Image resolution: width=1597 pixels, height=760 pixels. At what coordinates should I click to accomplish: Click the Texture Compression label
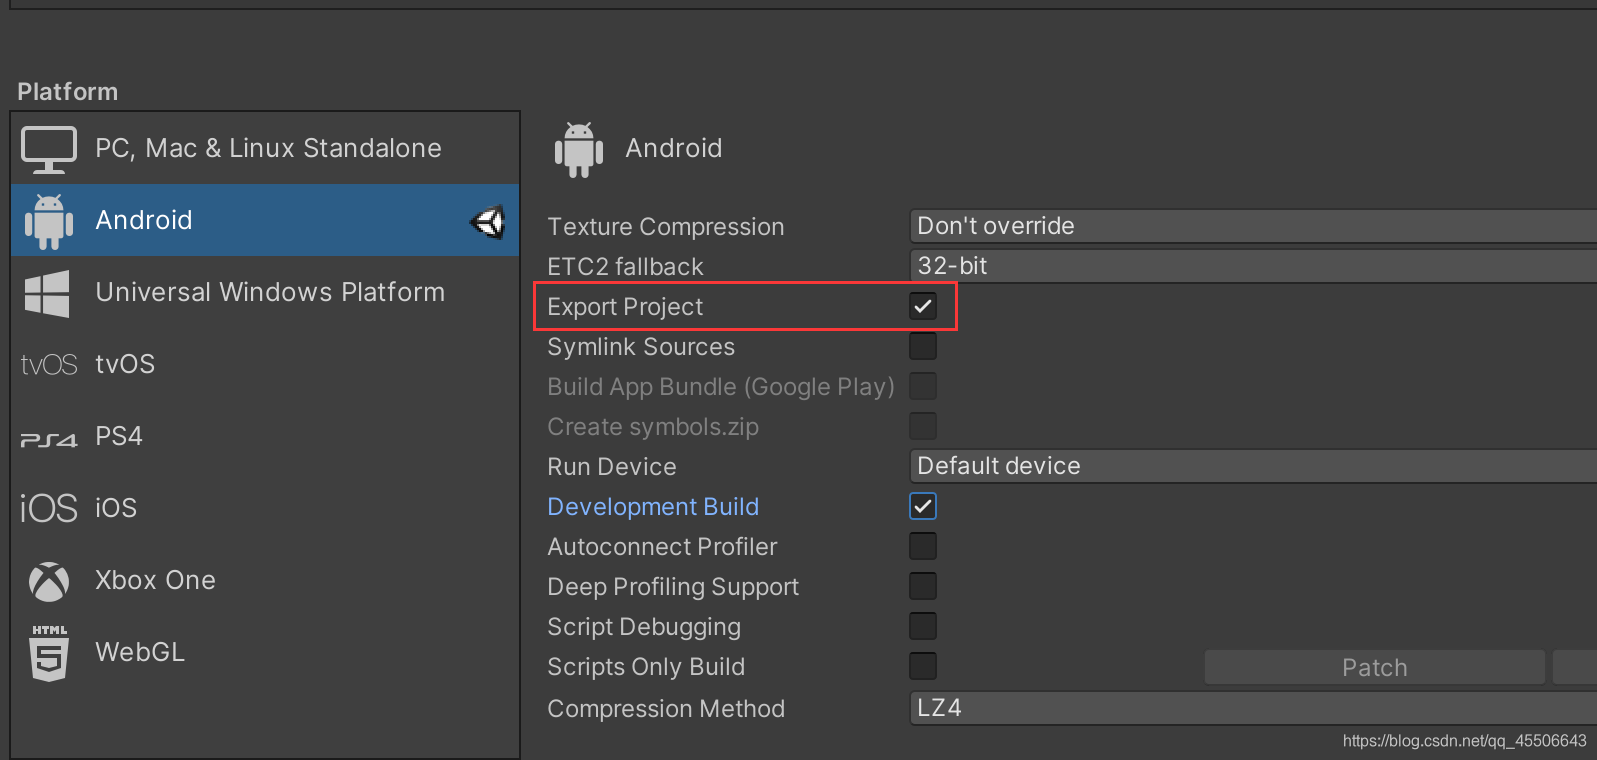click(666, 227)
